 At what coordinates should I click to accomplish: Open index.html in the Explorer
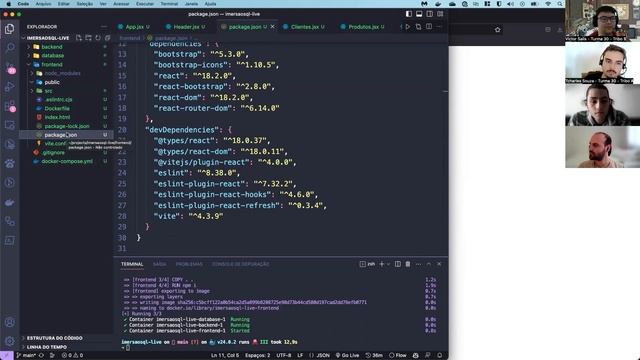coord(57,117)
